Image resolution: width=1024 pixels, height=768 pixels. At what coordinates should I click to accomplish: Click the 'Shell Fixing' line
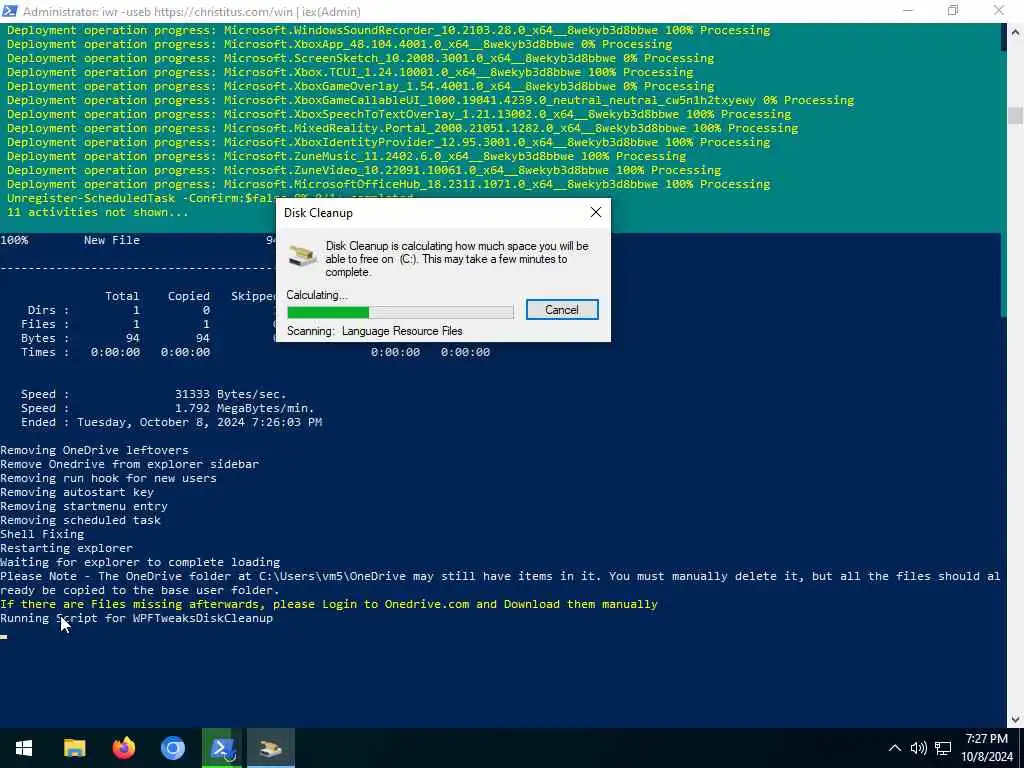pos(42,534)
